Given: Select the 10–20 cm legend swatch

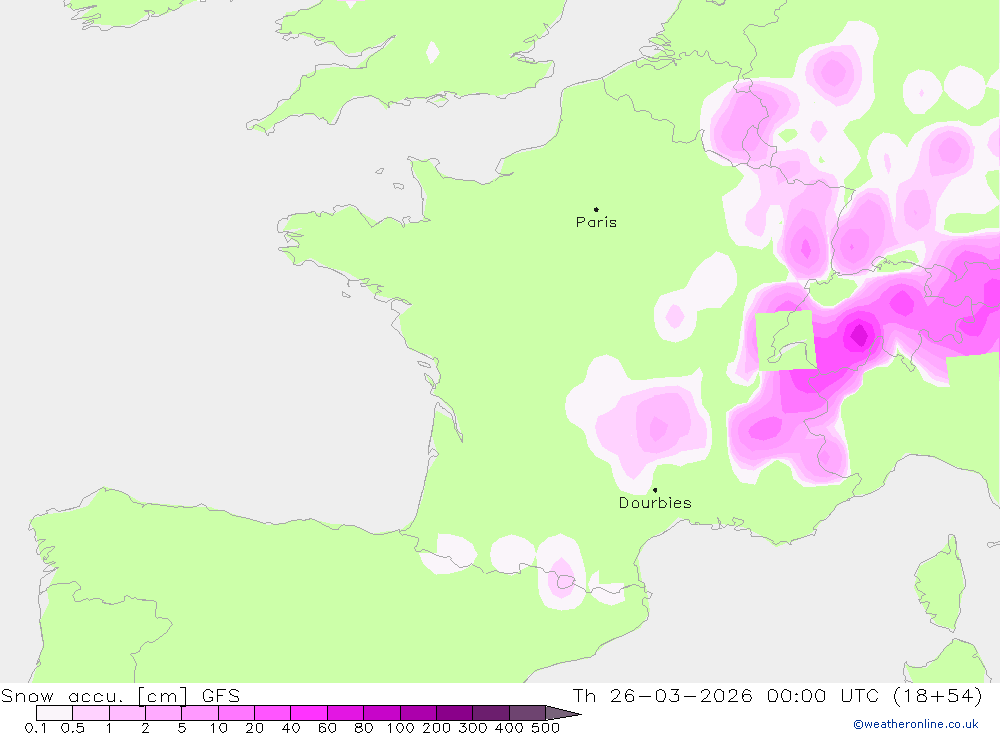Looking at the screenshot, I should pos(237,713).
